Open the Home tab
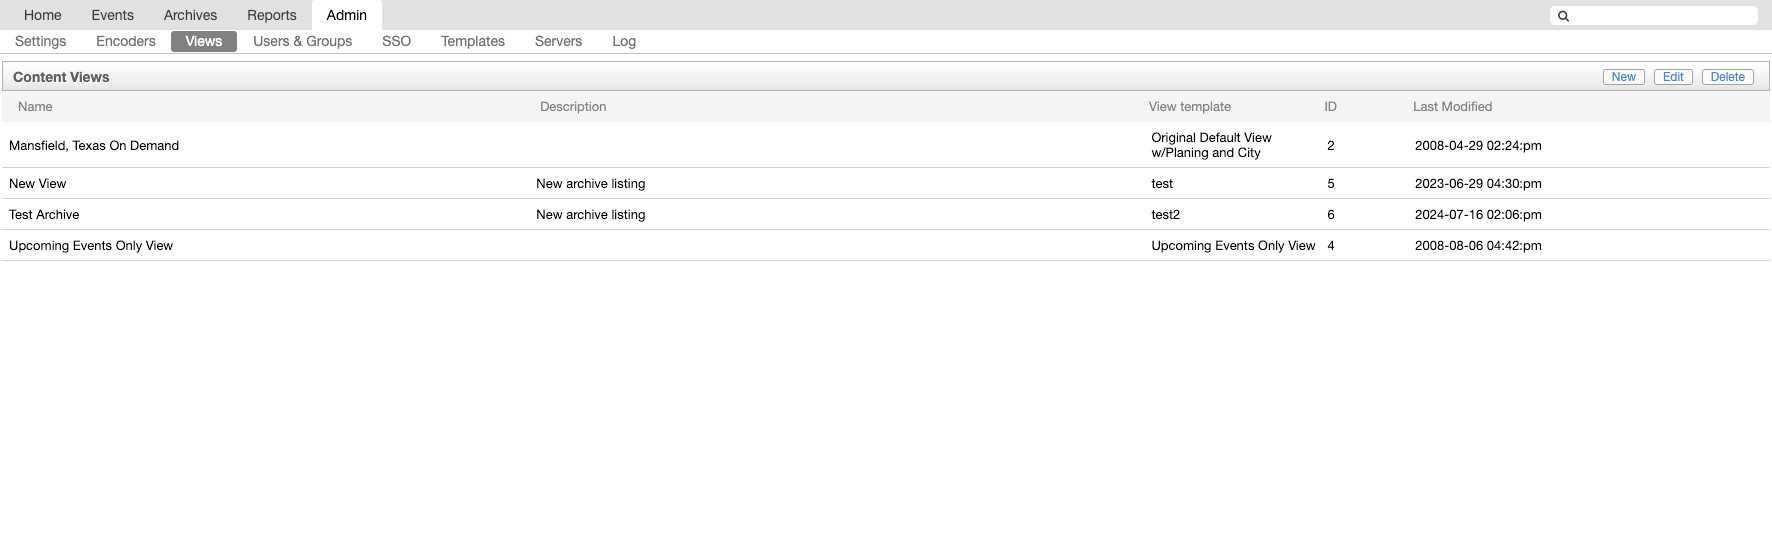 [43, 15]
